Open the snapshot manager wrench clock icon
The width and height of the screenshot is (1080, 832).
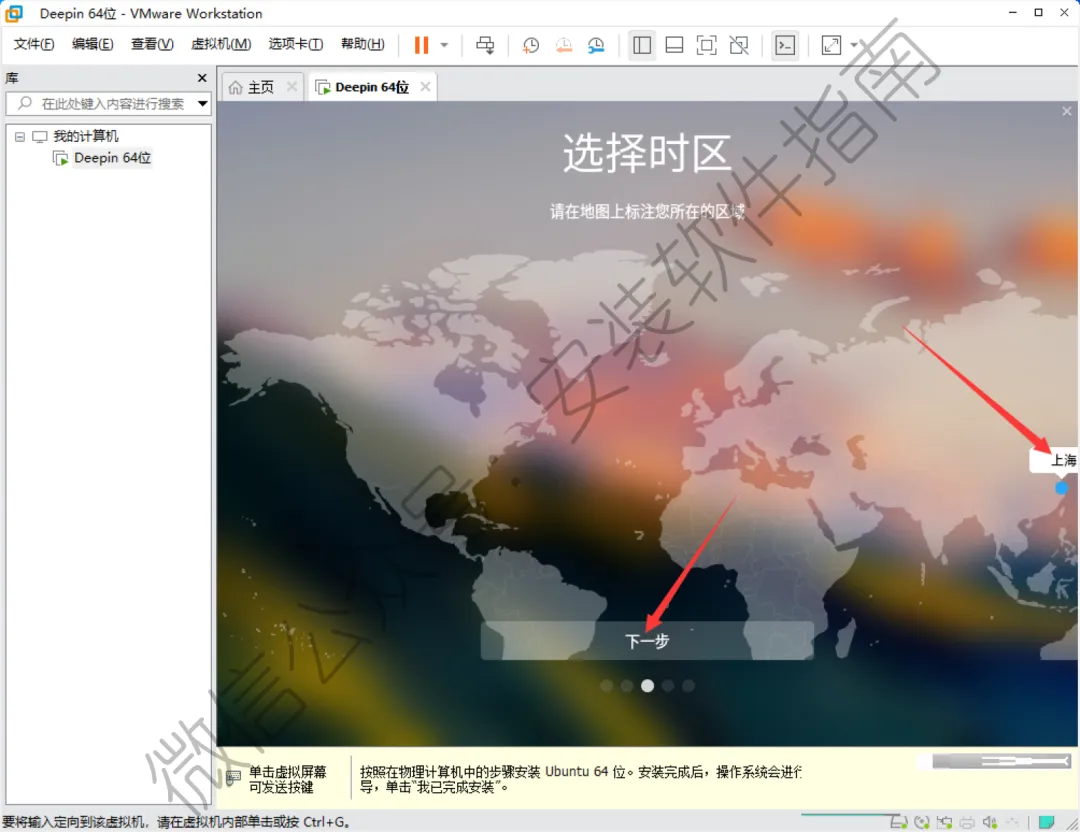point(596,45)
